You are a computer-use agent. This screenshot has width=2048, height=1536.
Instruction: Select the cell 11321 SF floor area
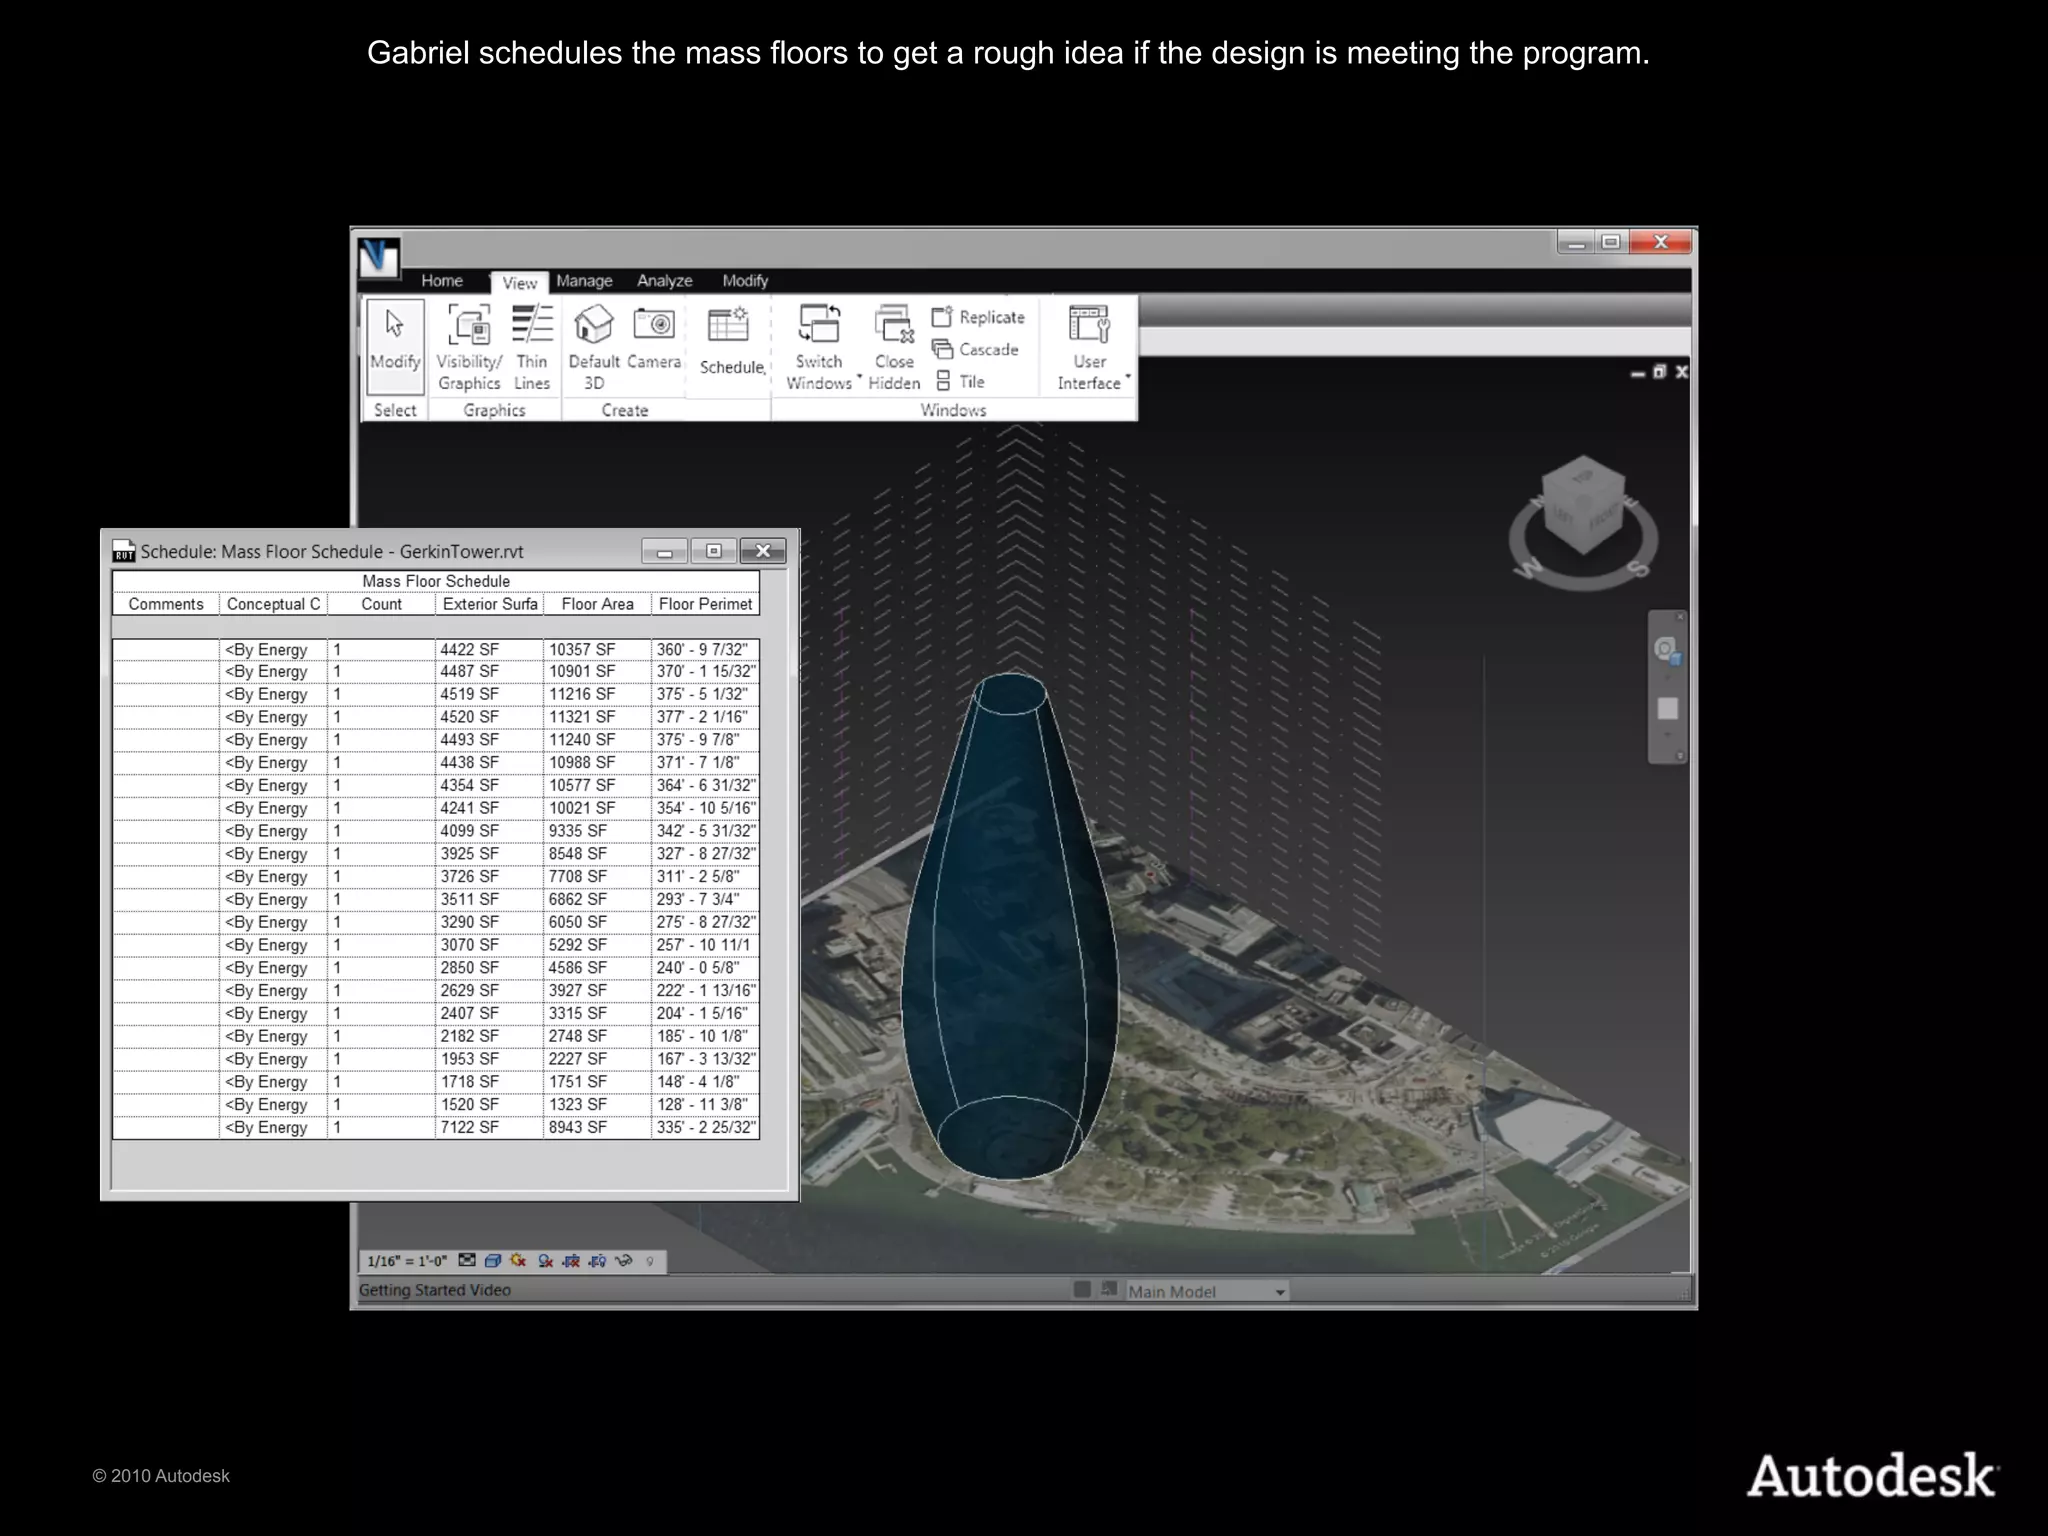[x=597, y=717]
